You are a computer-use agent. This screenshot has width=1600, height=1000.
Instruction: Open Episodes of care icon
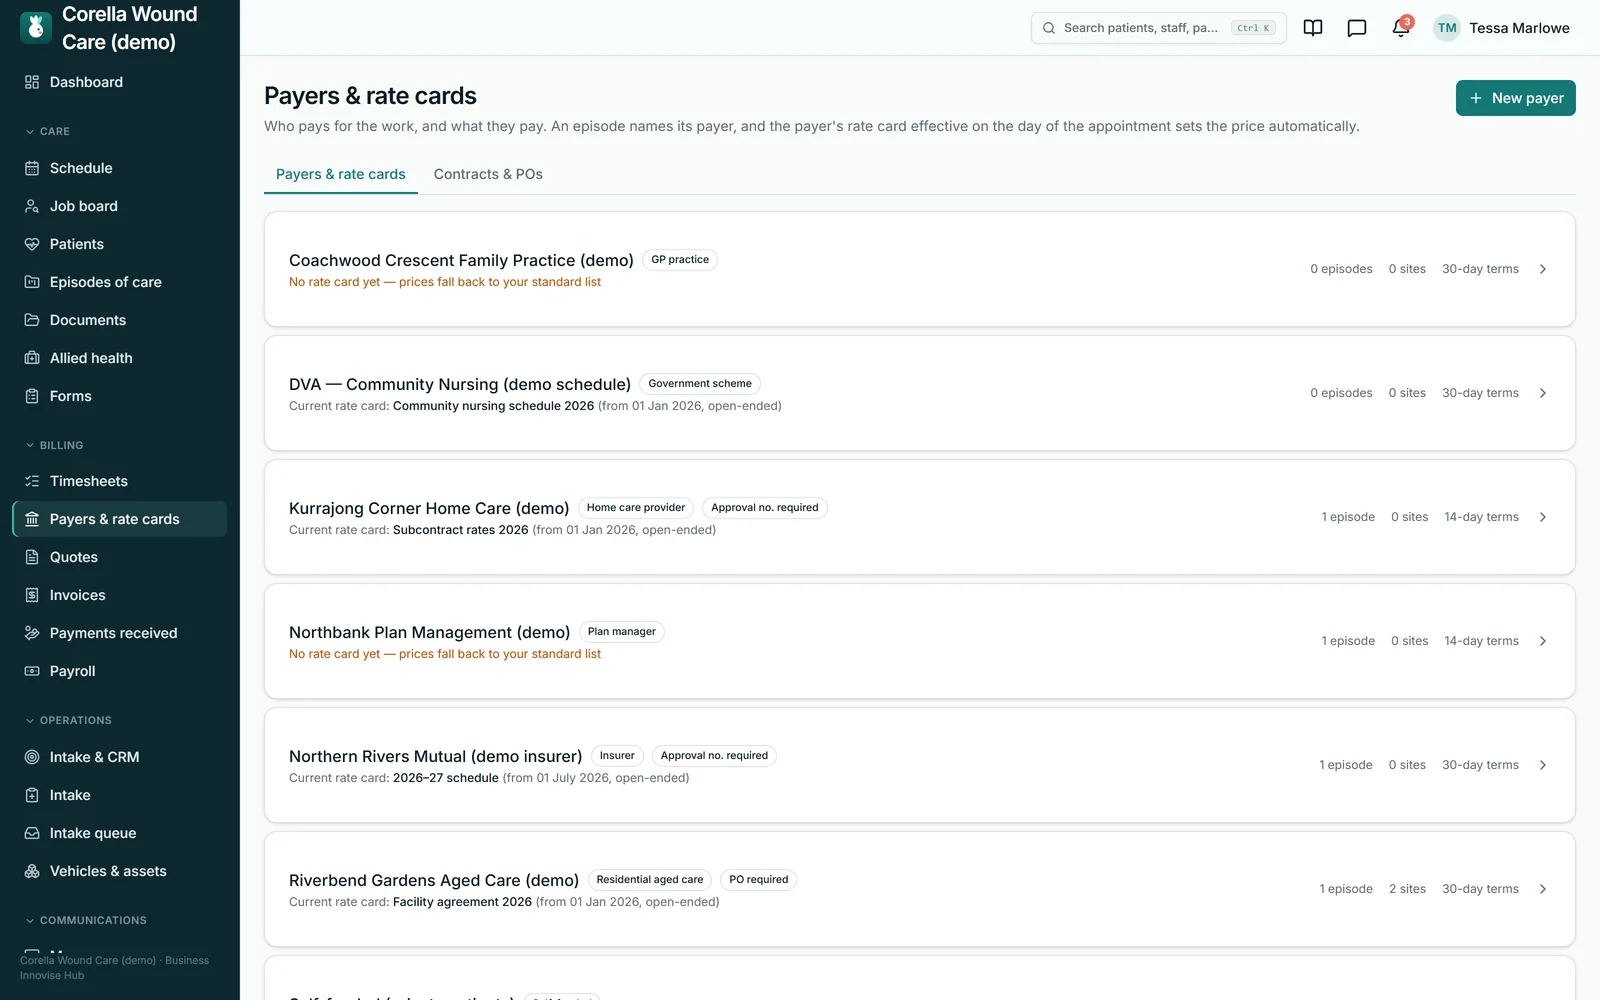coord(32,282)
